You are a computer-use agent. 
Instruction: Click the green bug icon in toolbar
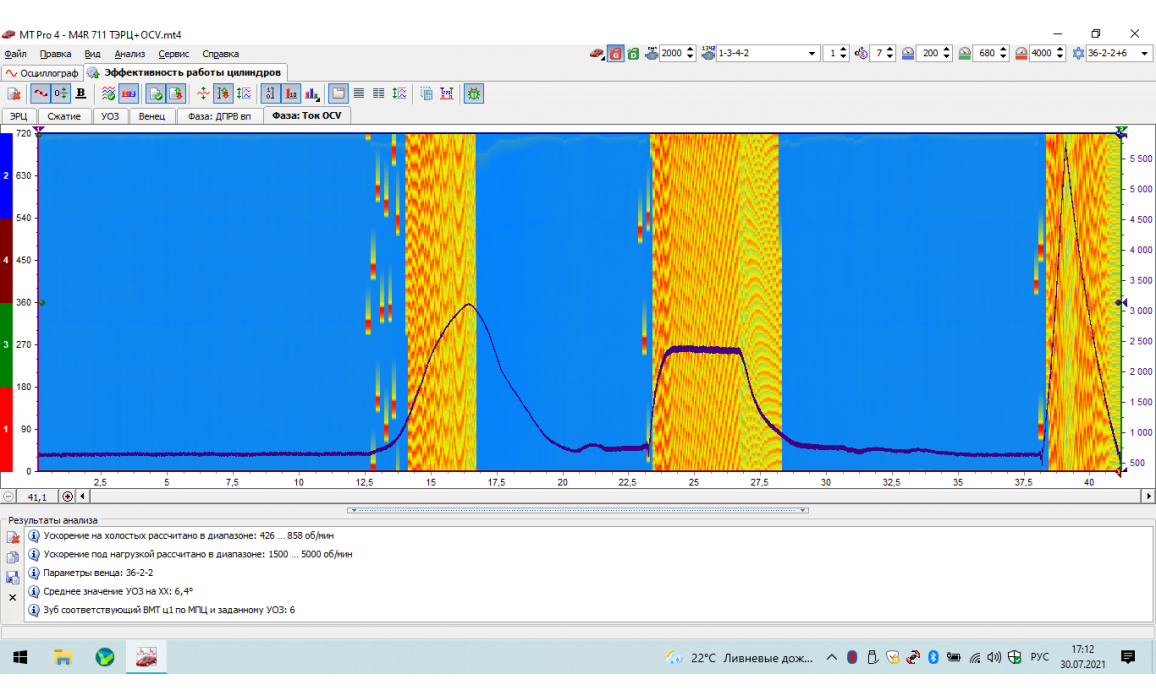click(x=473, y=94)
